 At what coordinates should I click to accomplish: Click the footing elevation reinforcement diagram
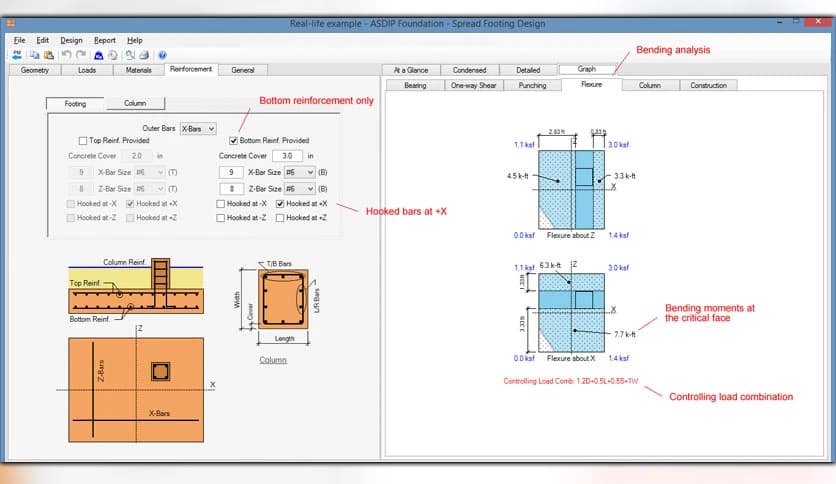[x=136, y=287]
